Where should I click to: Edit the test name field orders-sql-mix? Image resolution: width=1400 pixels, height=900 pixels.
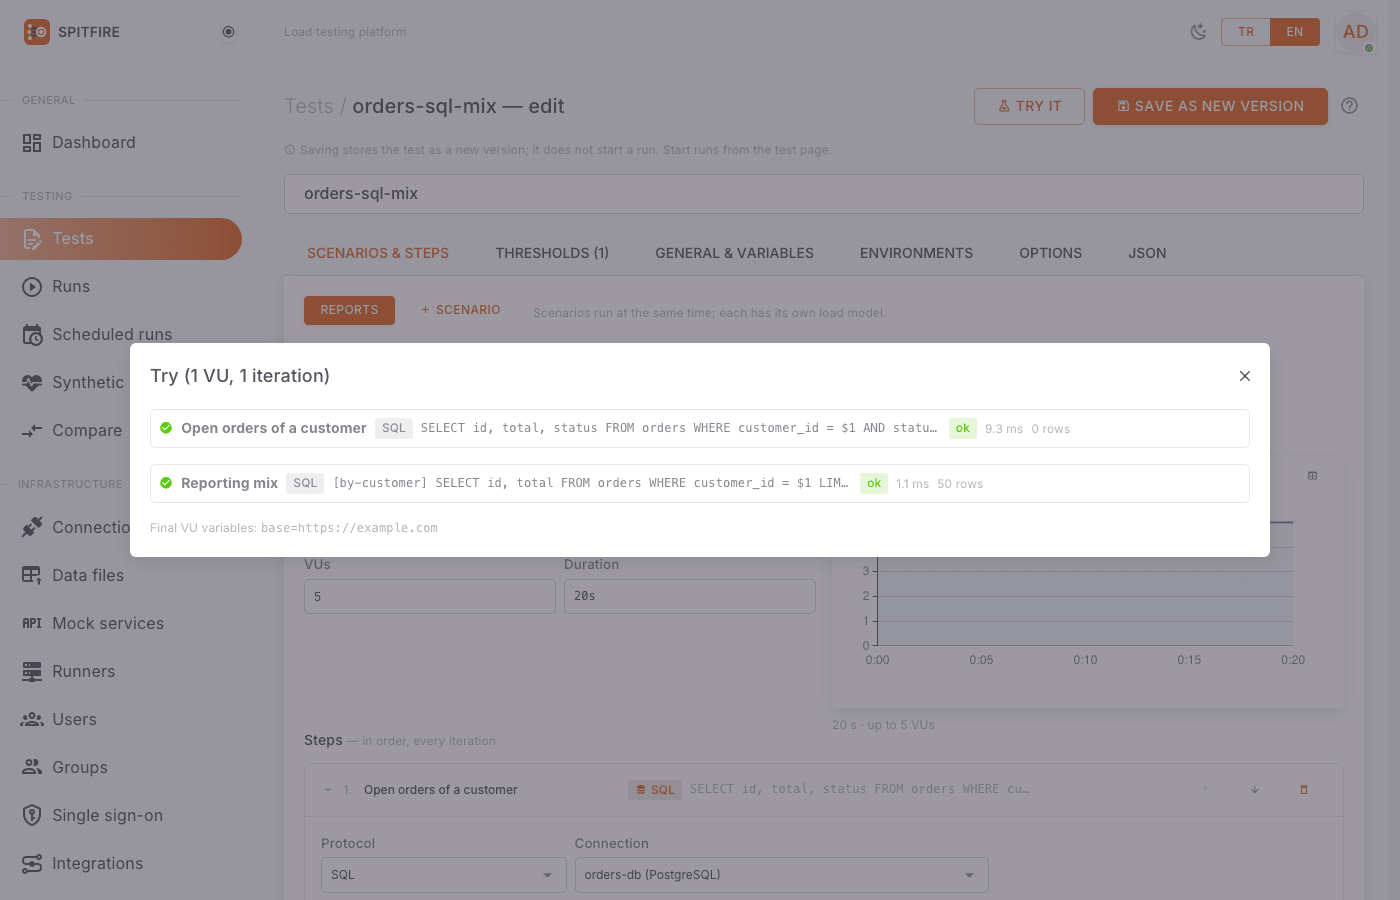pyautogui.click(x=824, y=194)
